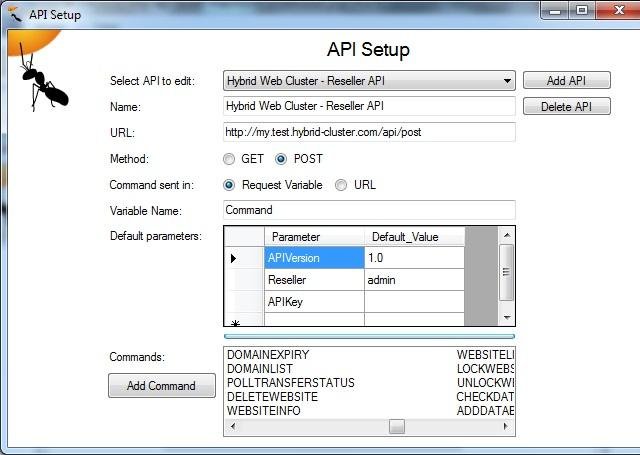The width and height of the screenshot is (640, 455).
Task: Select the CHECKDAT command in second column
Action: tap(485, 396)
